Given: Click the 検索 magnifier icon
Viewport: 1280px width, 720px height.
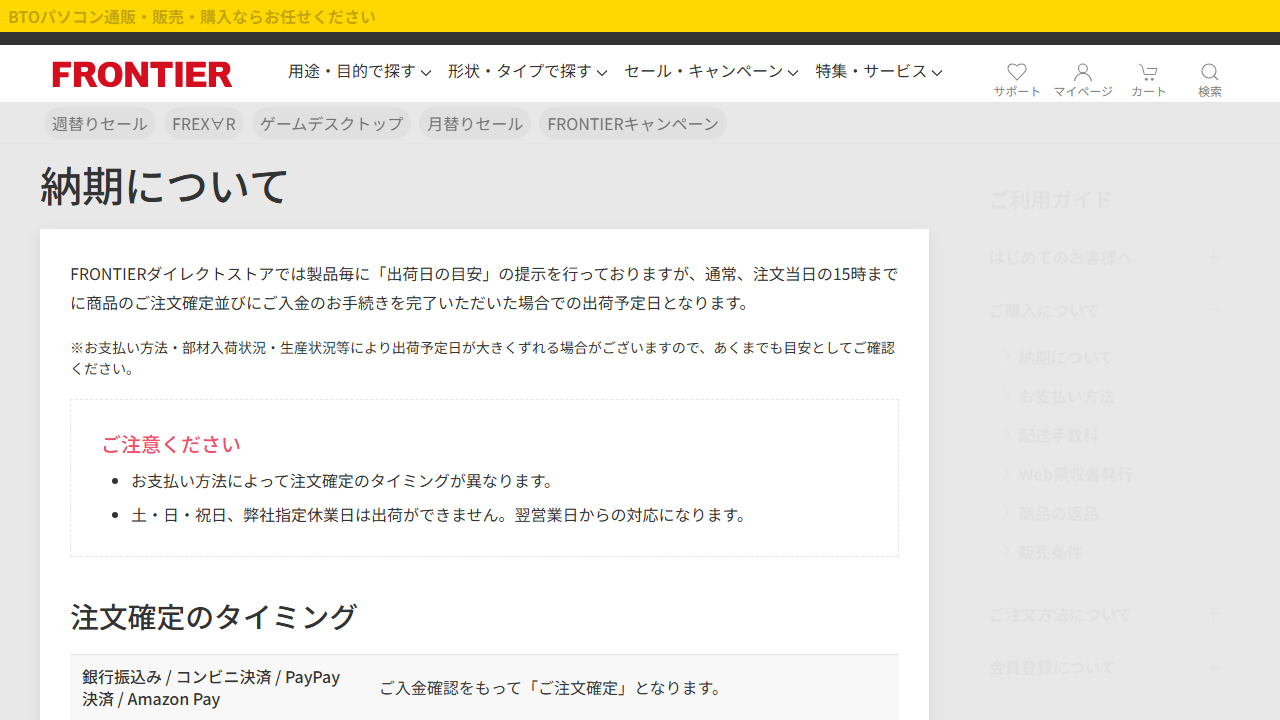Looking at the screenshot, I should click(x=1210, y=79).
